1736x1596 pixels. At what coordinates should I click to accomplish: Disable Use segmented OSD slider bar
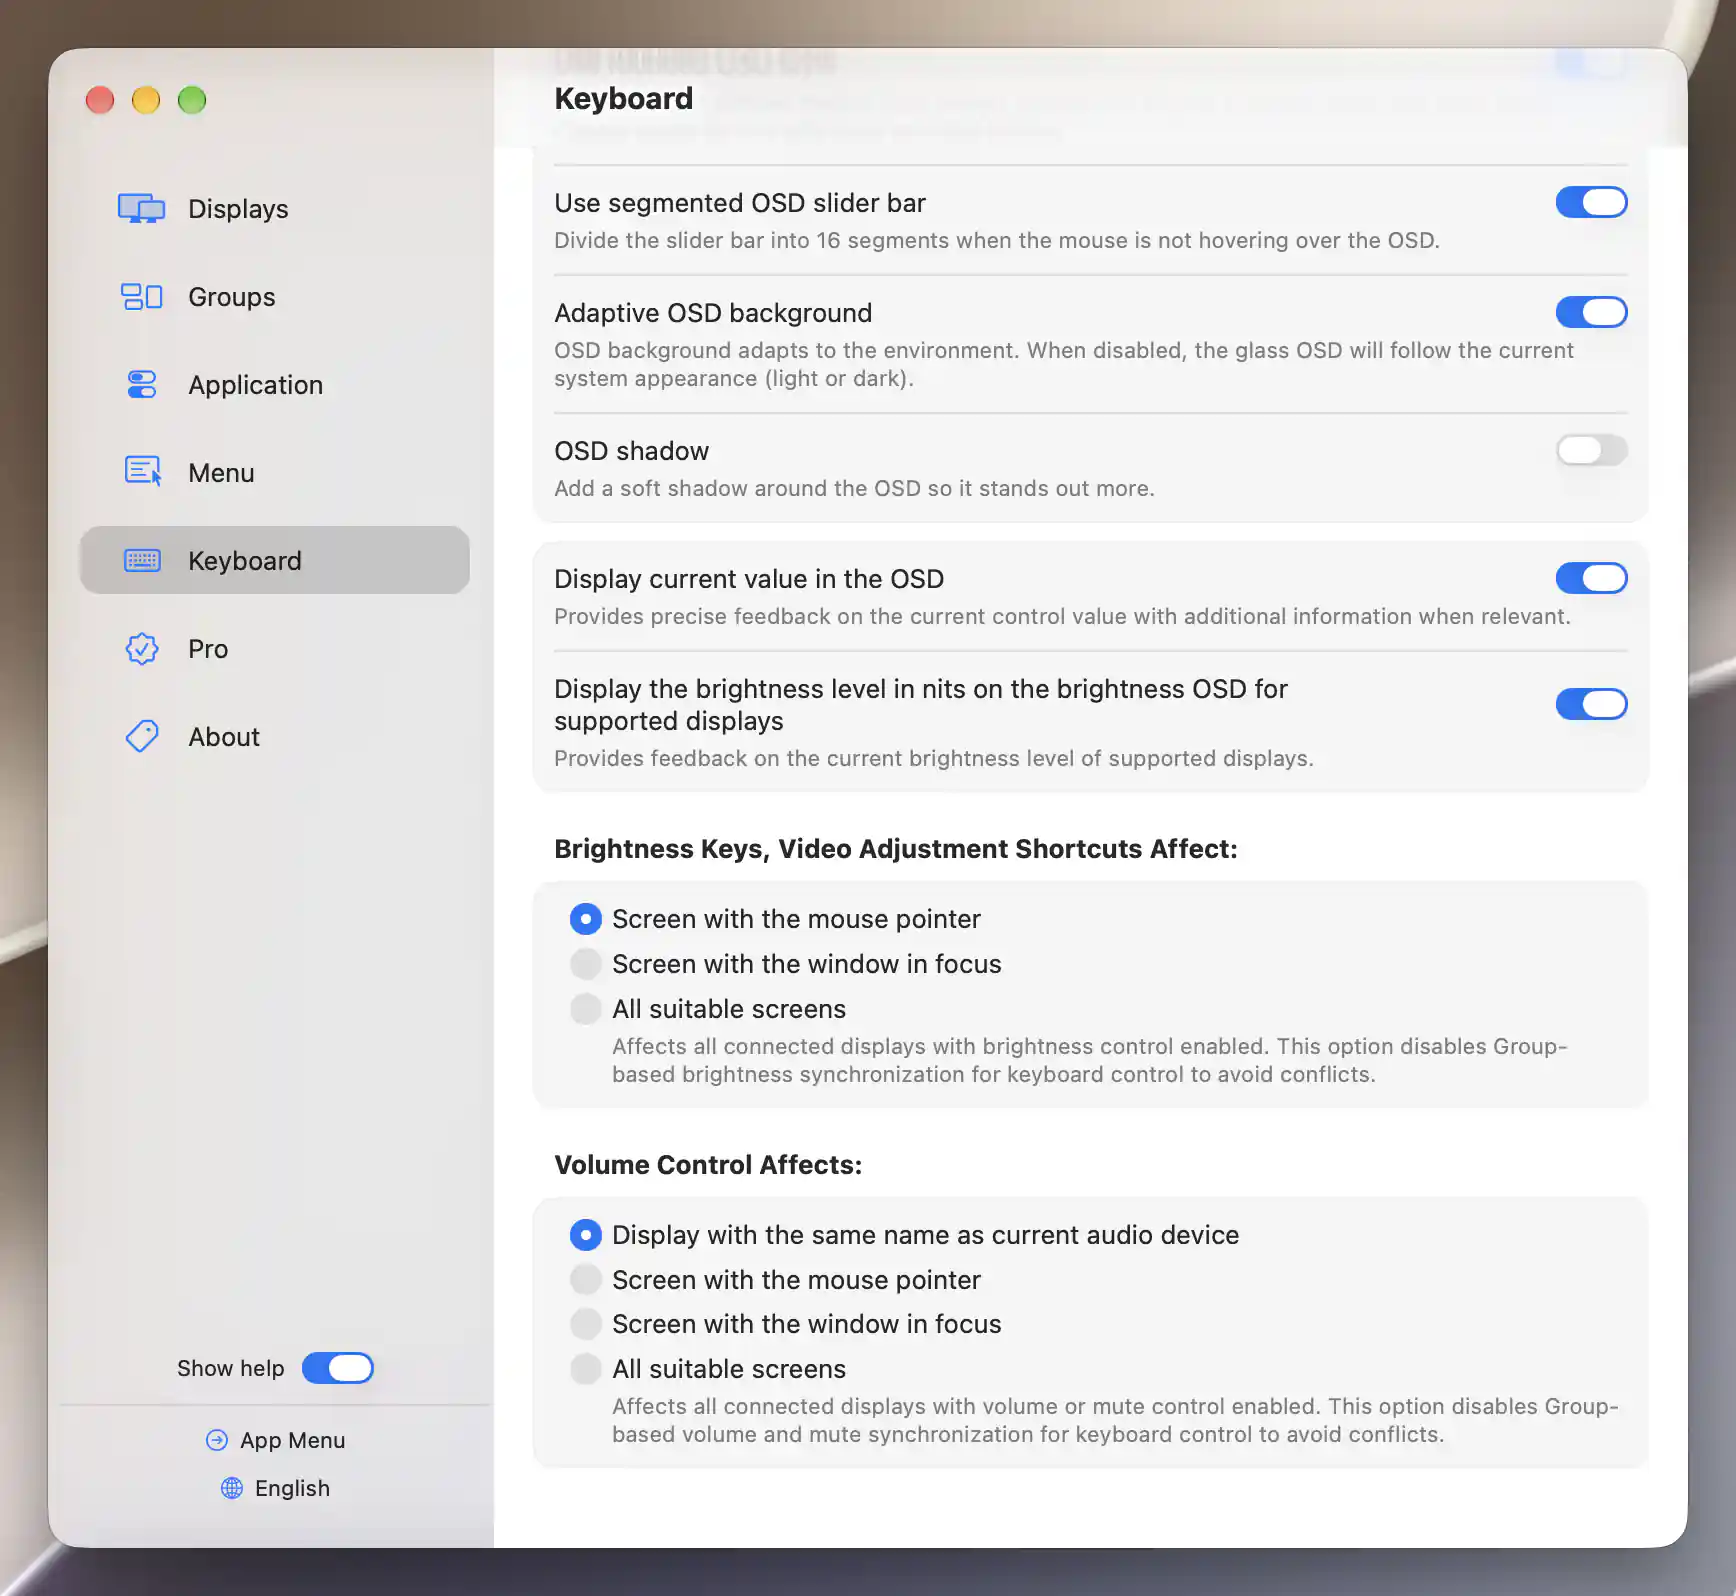coord(1591,202)
